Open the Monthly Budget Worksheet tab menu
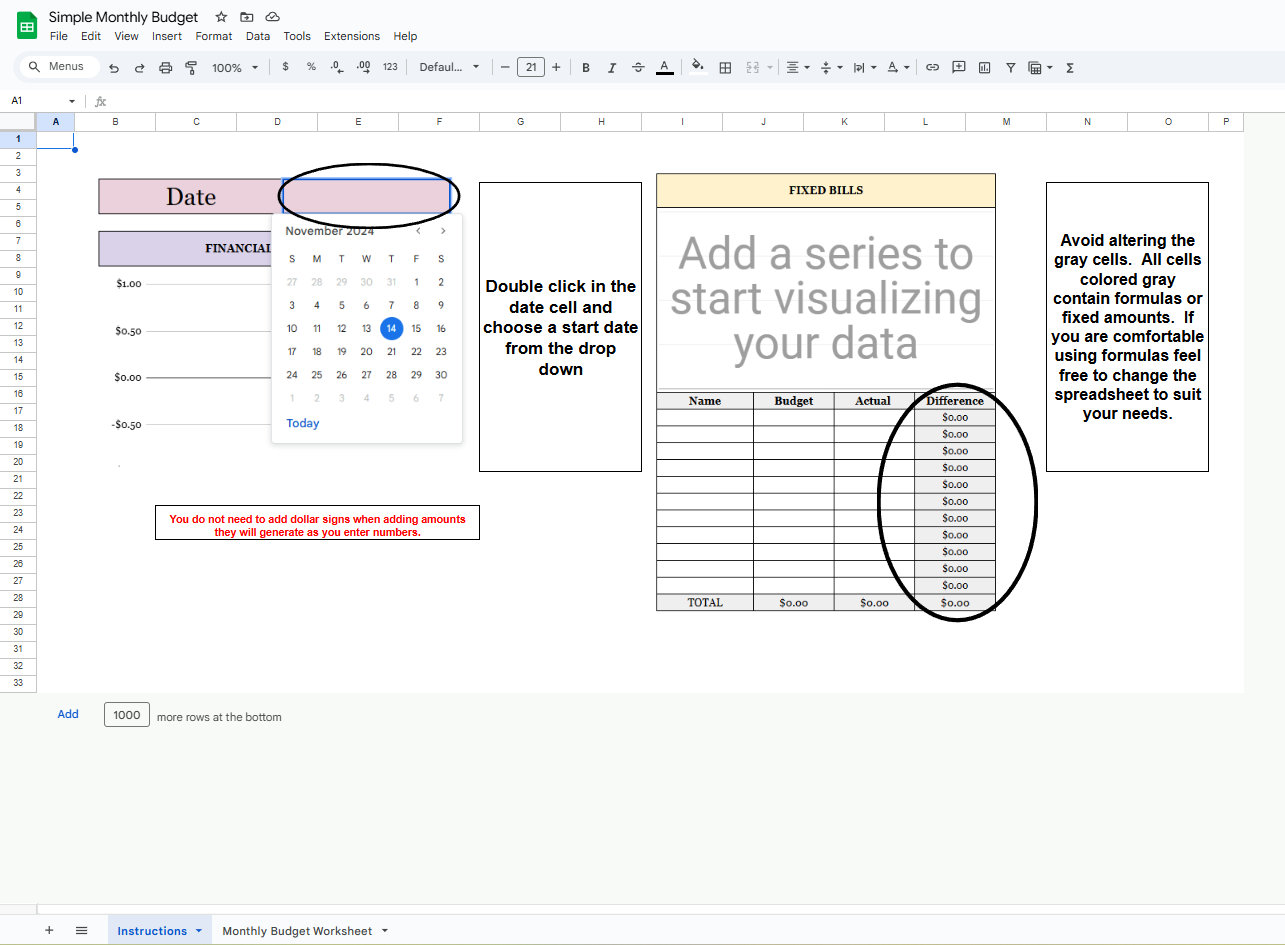This screenshot has height=945, width=1285. click(x=386, y=930)
